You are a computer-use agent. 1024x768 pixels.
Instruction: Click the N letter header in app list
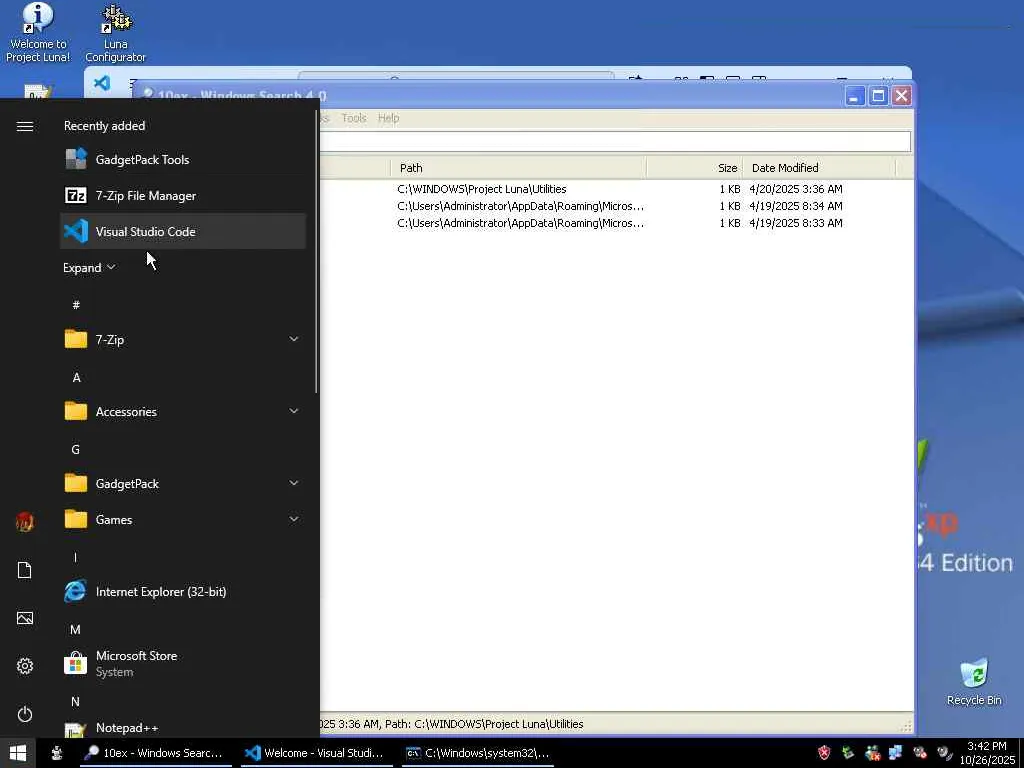tap(76, 701)
